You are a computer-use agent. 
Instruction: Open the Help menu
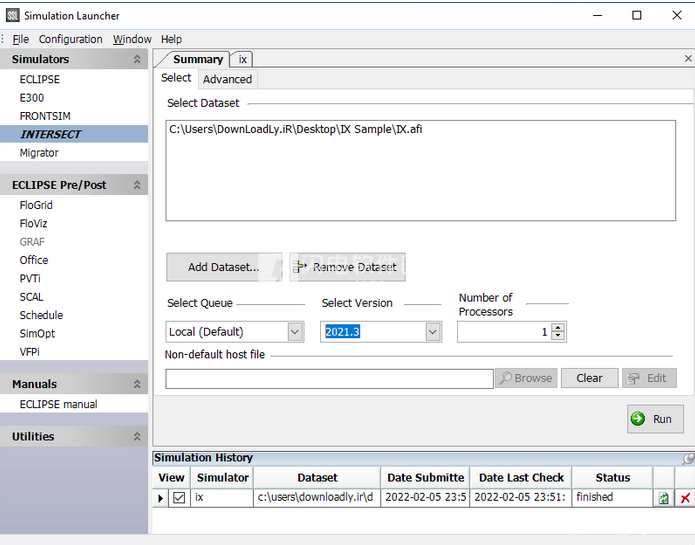pyautogui.click(x=171, y=39)
